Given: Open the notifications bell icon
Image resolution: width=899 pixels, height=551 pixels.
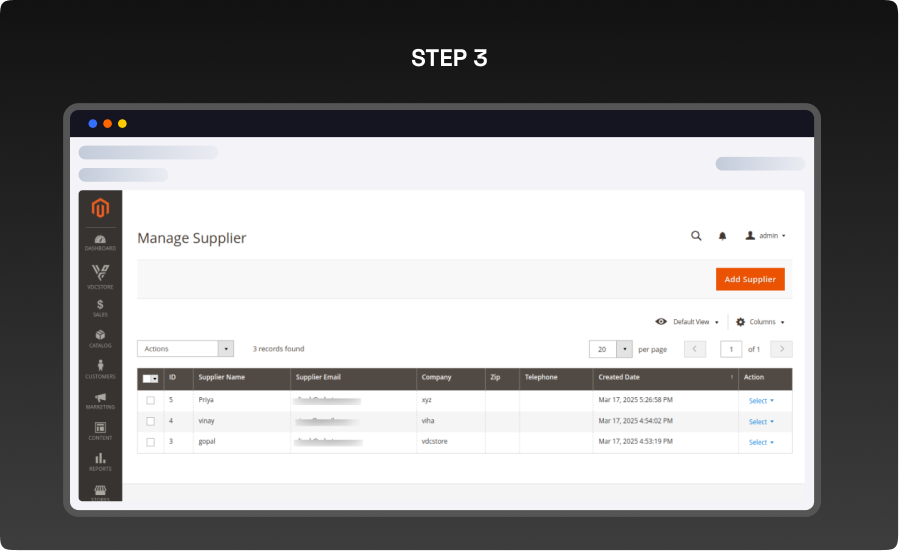Looking at the screenshot, I should click(x=722, y=236).
